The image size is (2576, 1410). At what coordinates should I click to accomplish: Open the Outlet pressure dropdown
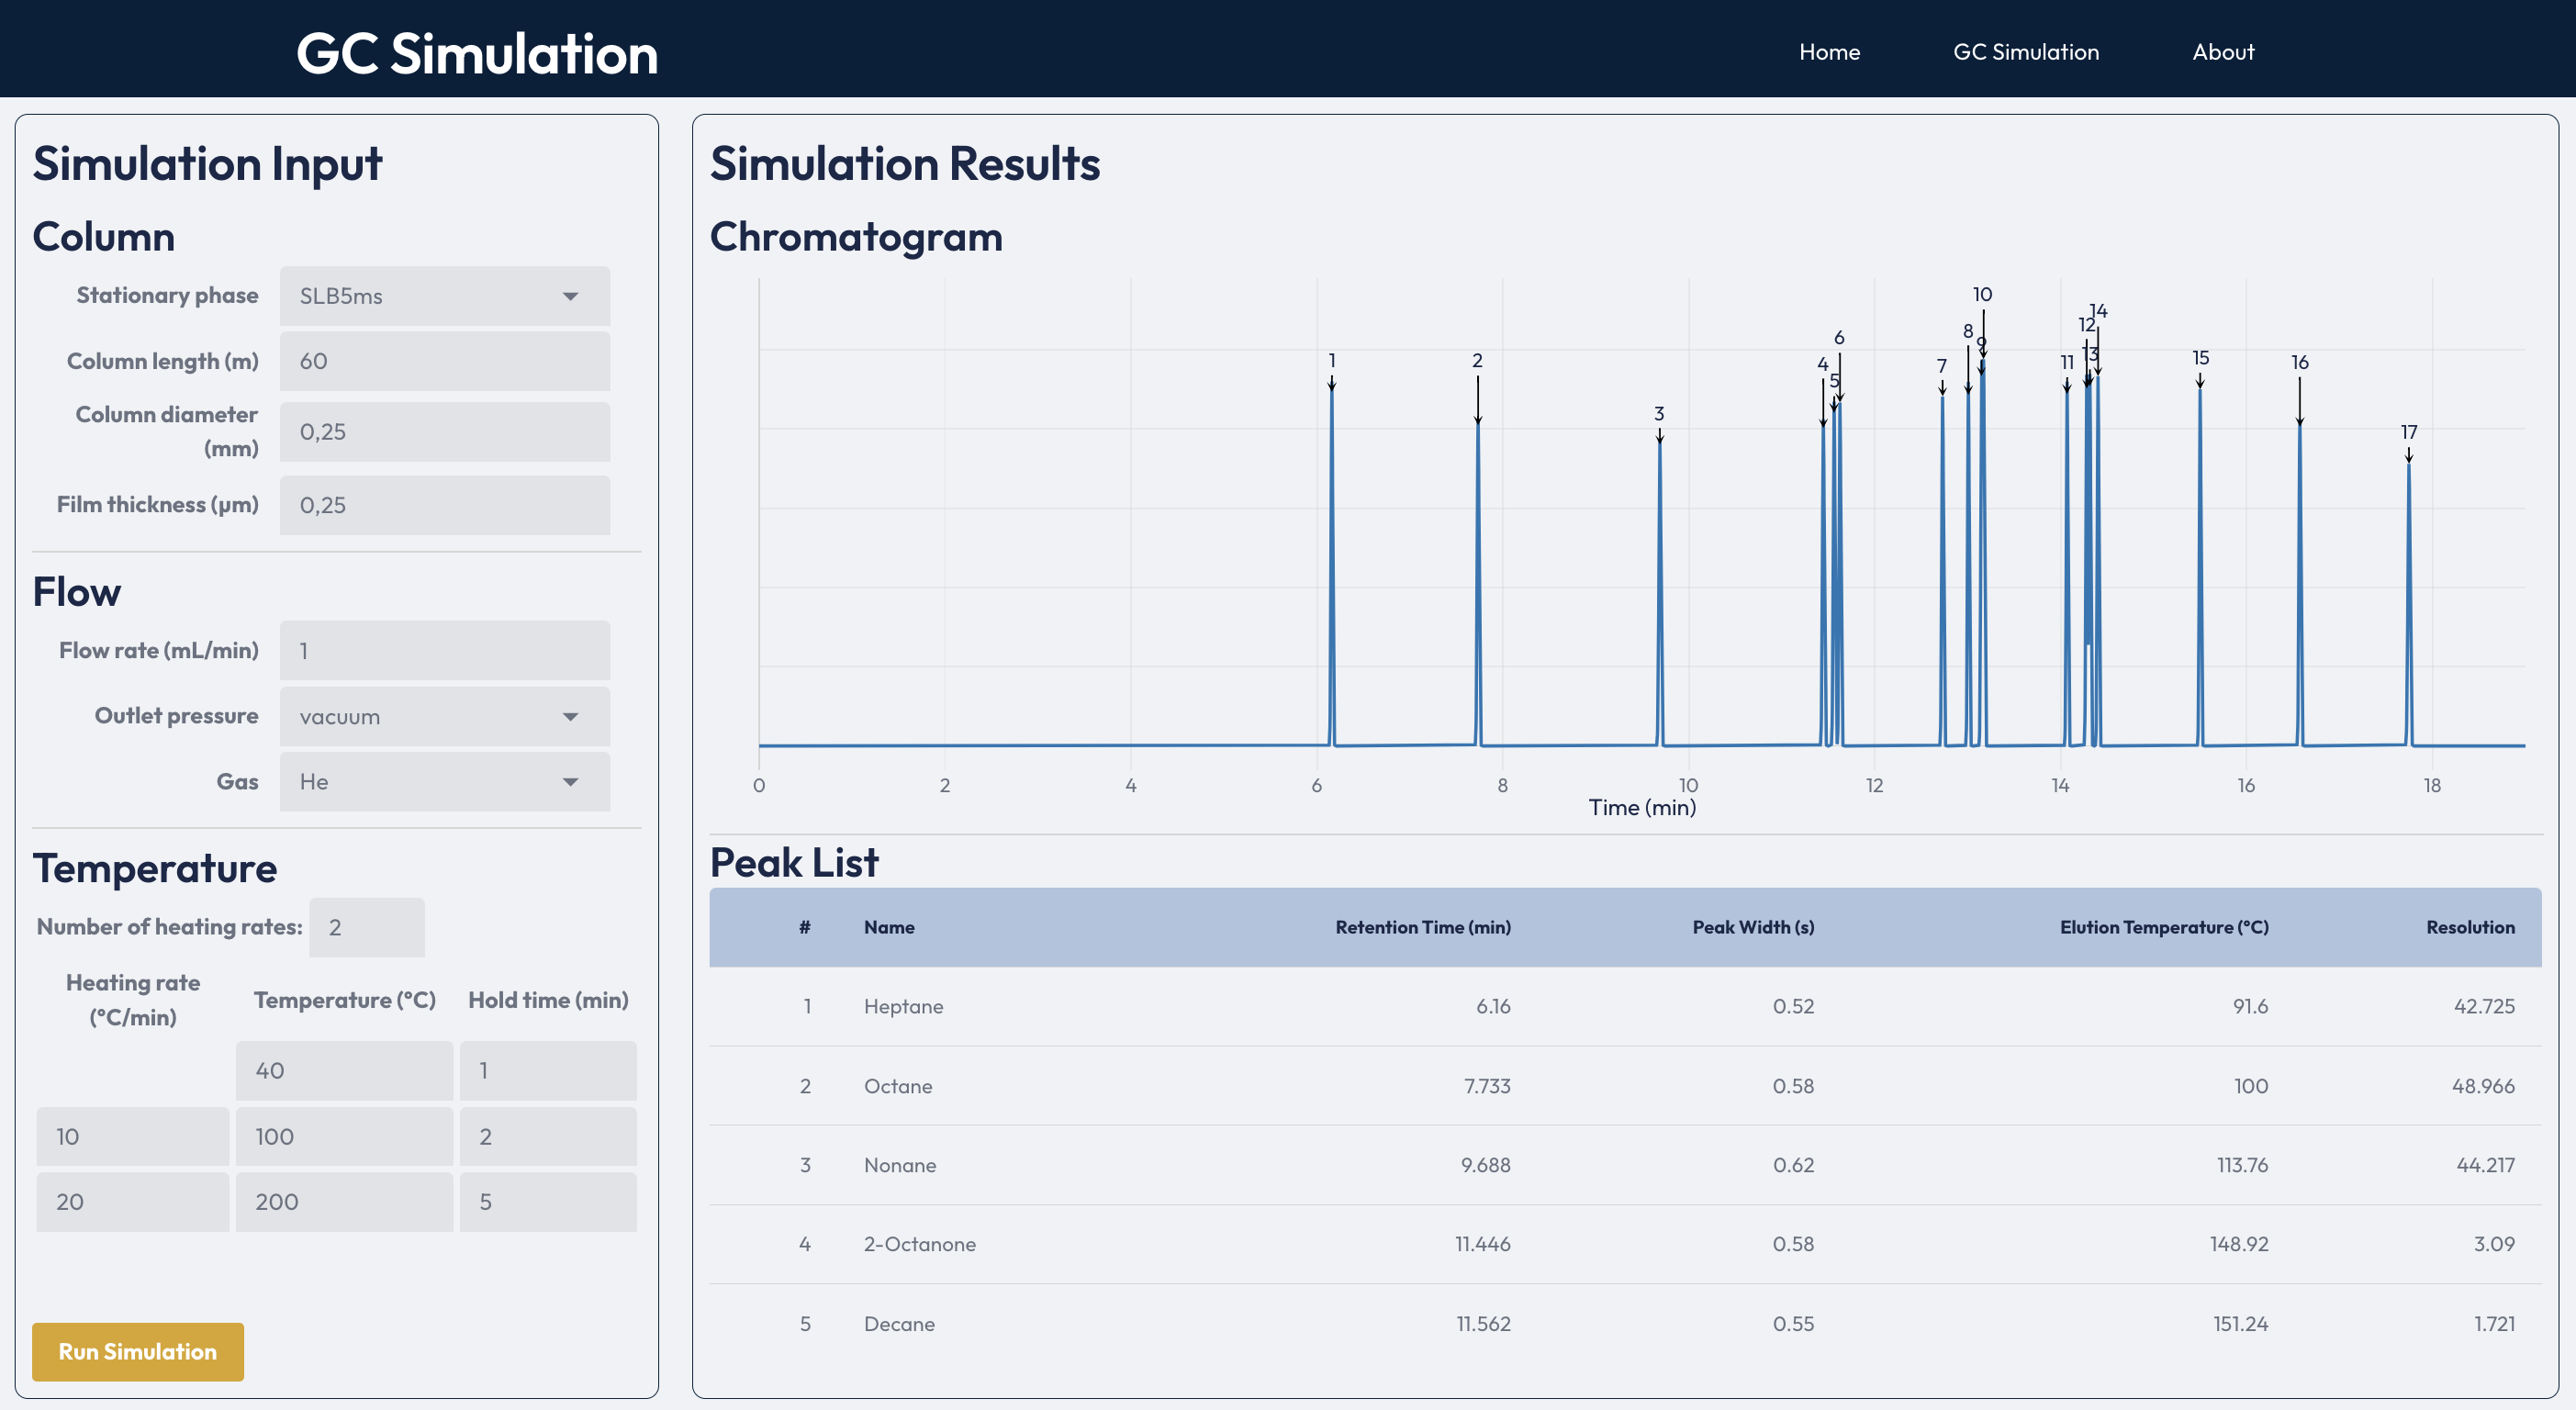coord(443,716)
